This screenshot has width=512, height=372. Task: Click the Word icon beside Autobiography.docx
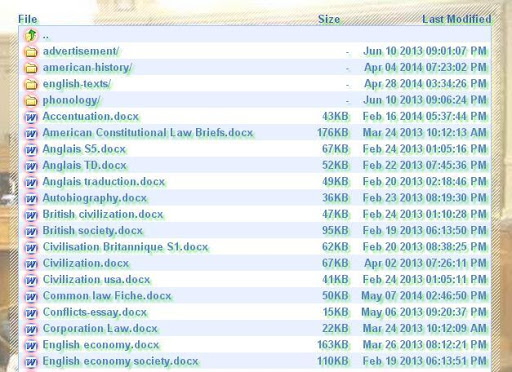tap(31, 198)
